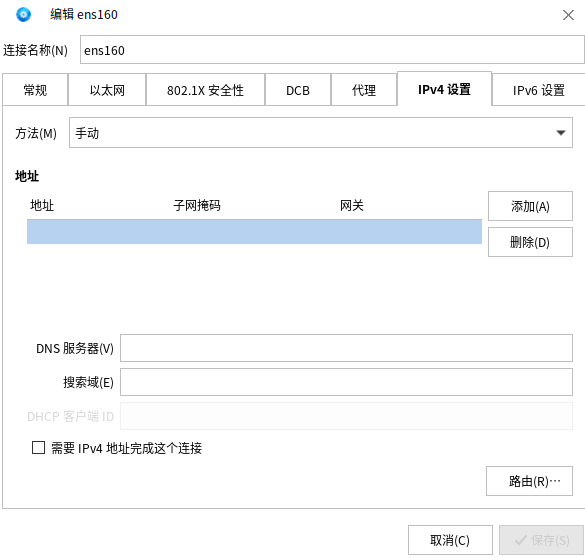The image size is (585, 558).
Task: Open the DCB tab
Action: coord(298,90)
